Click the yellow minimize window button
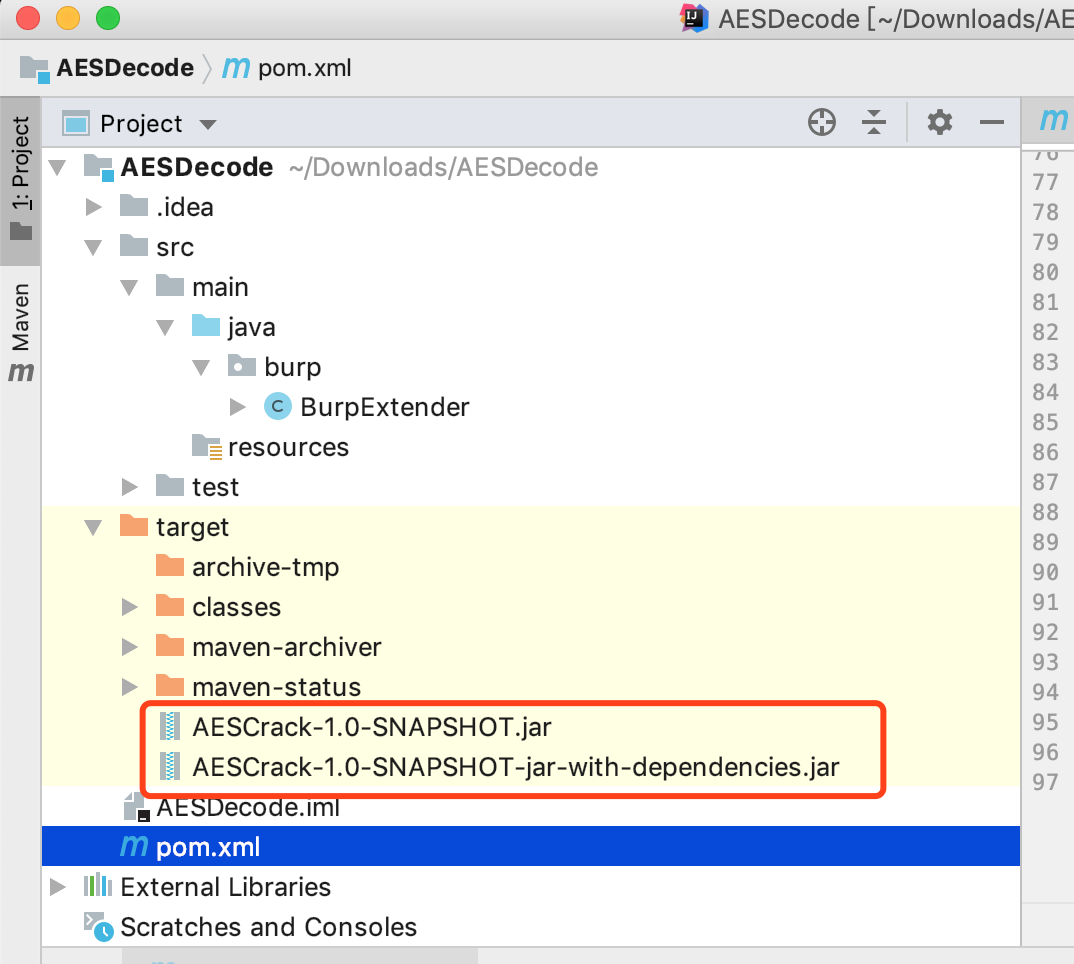This screenshot has height=964, width=1074. pos(68,18)
